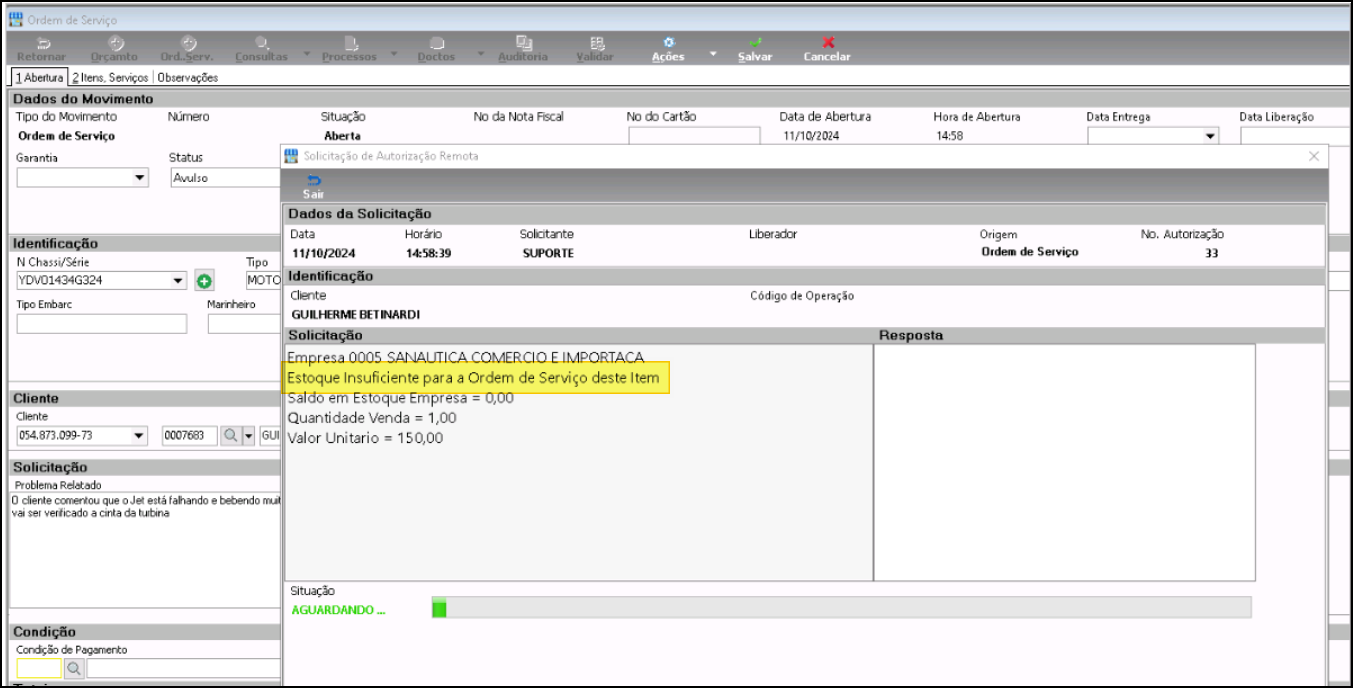The image size is (1353, 688).
Task: Click the Sair icon in authorization dialog
Action: pyautogui.click(x=313, y=181)
